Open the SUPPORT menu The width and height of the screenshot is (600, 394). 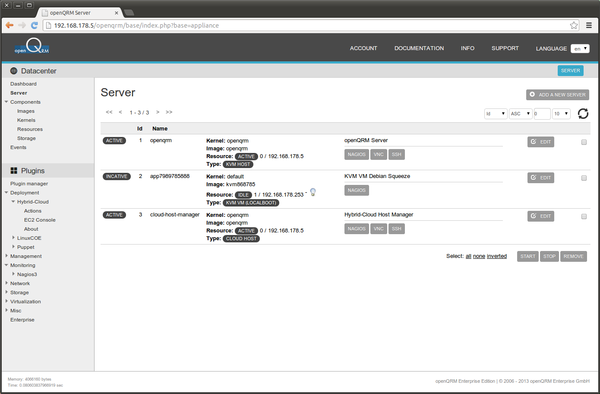click(x=505, y=48)
